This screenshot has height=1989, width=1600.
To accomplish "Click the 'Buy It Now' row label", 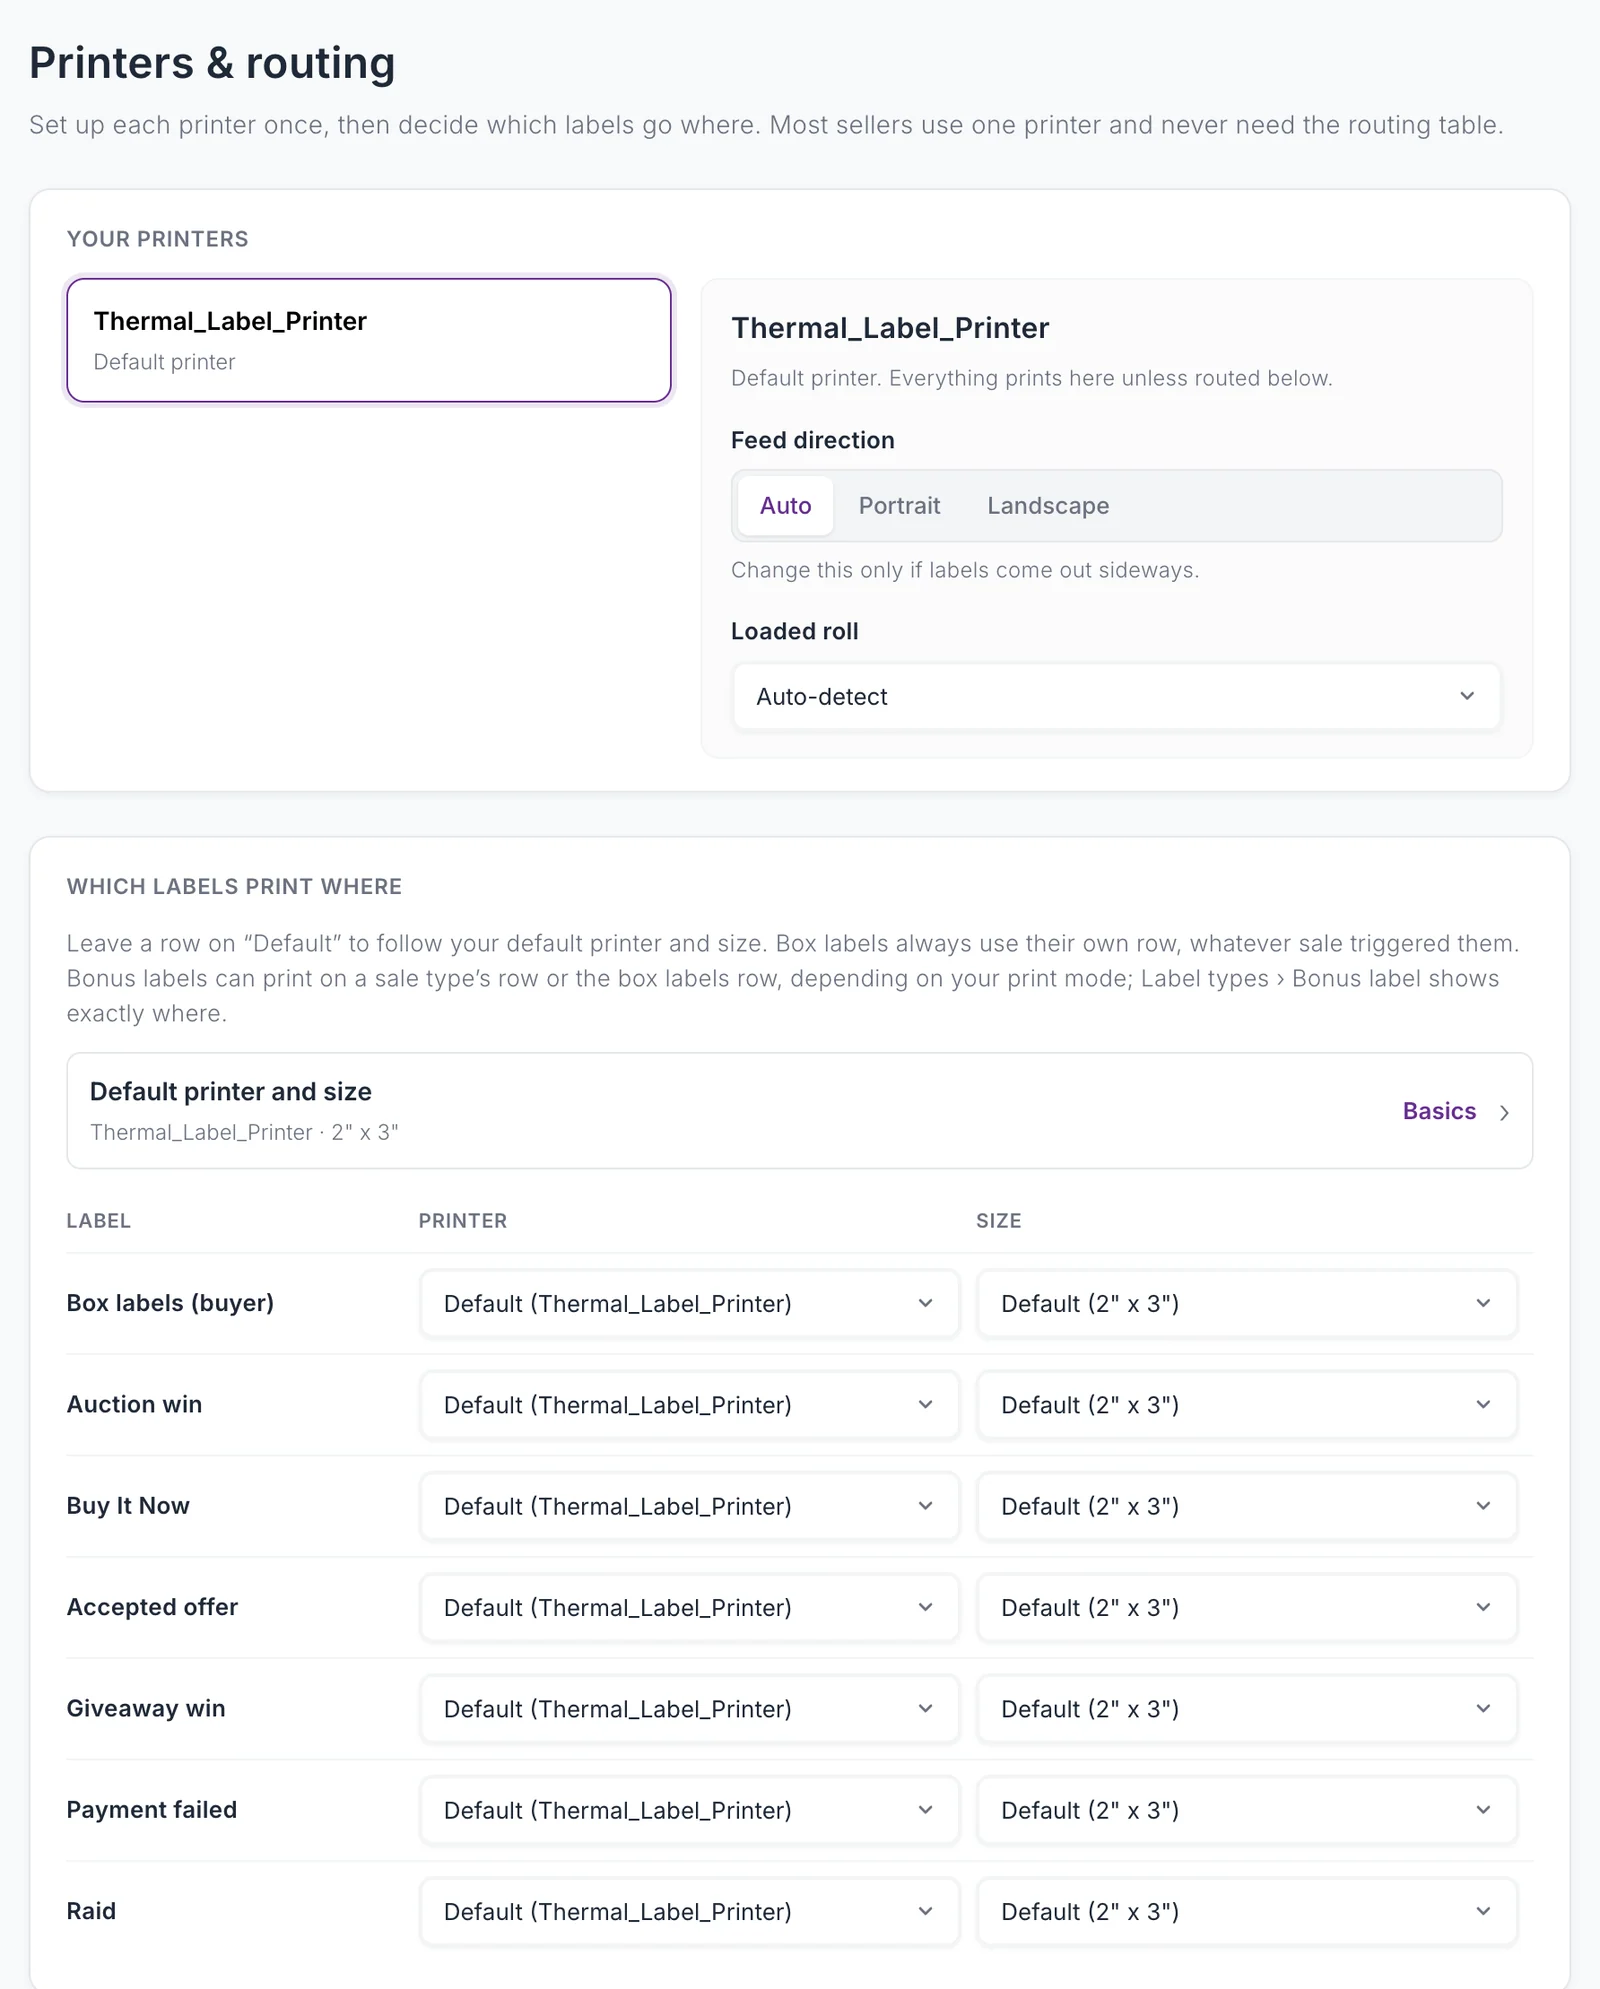I will click(x=128, y=1506).
